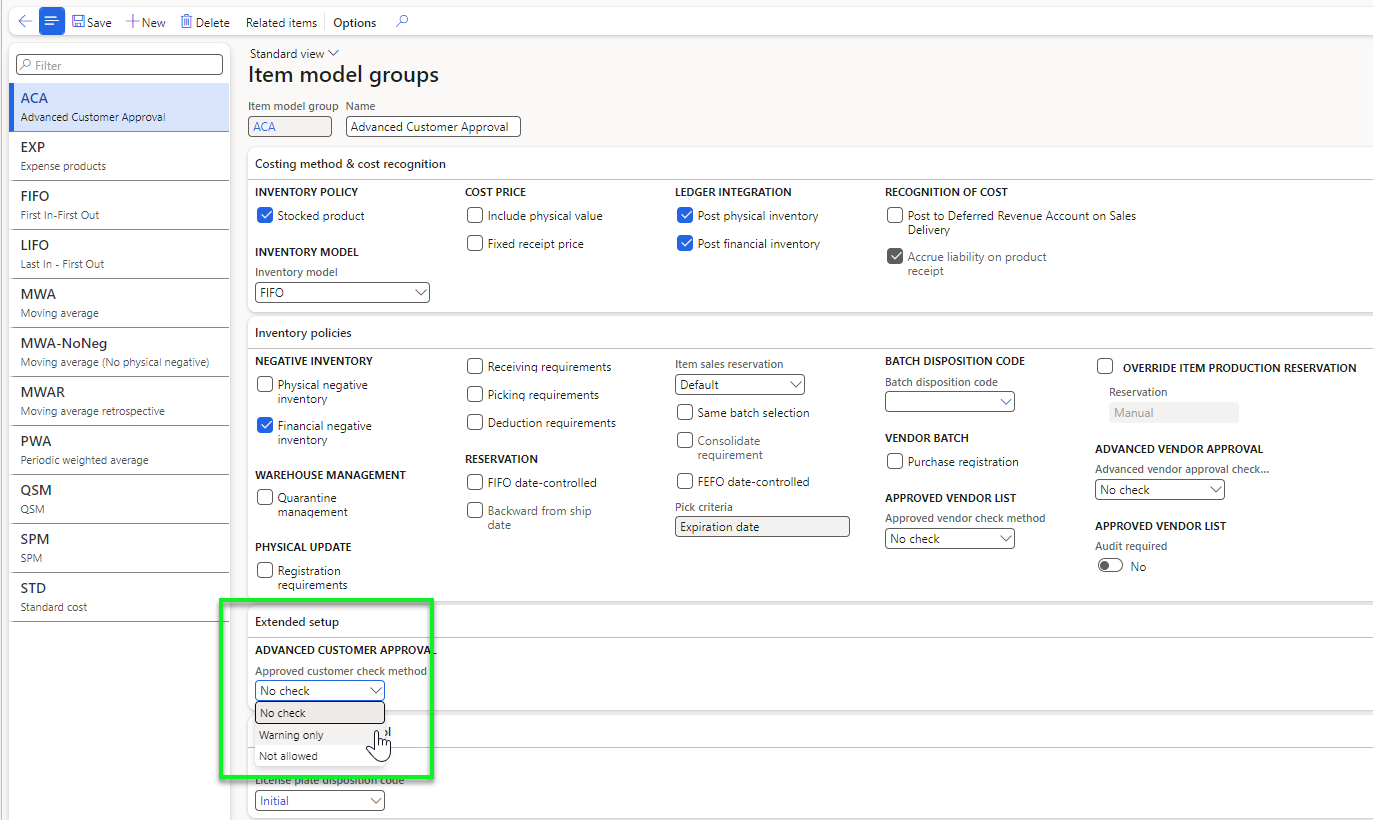Viewport: 1373px width, 820px height.
Task: Open the Options menu
Action: [x=355, y=21]
